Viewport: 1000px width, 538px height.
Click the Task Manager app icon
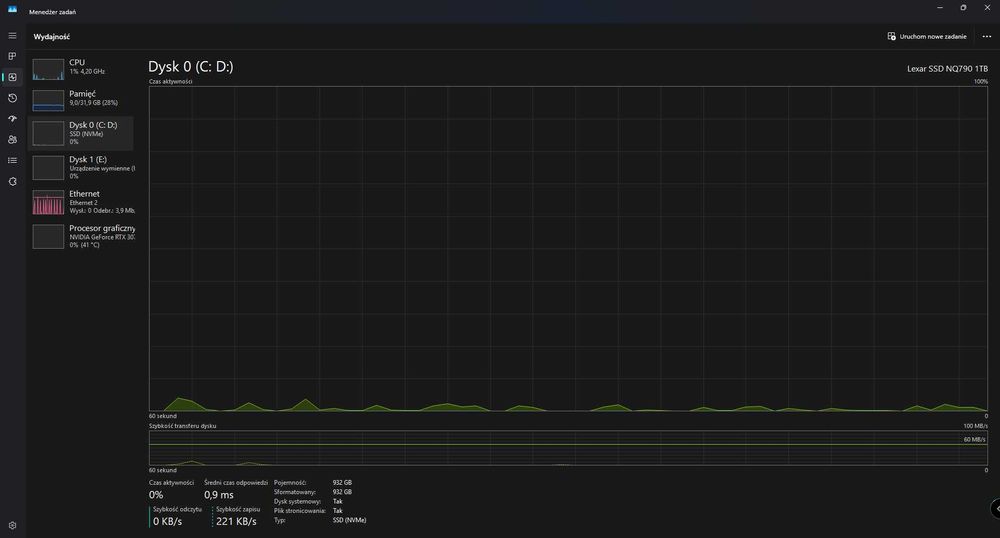12,9
